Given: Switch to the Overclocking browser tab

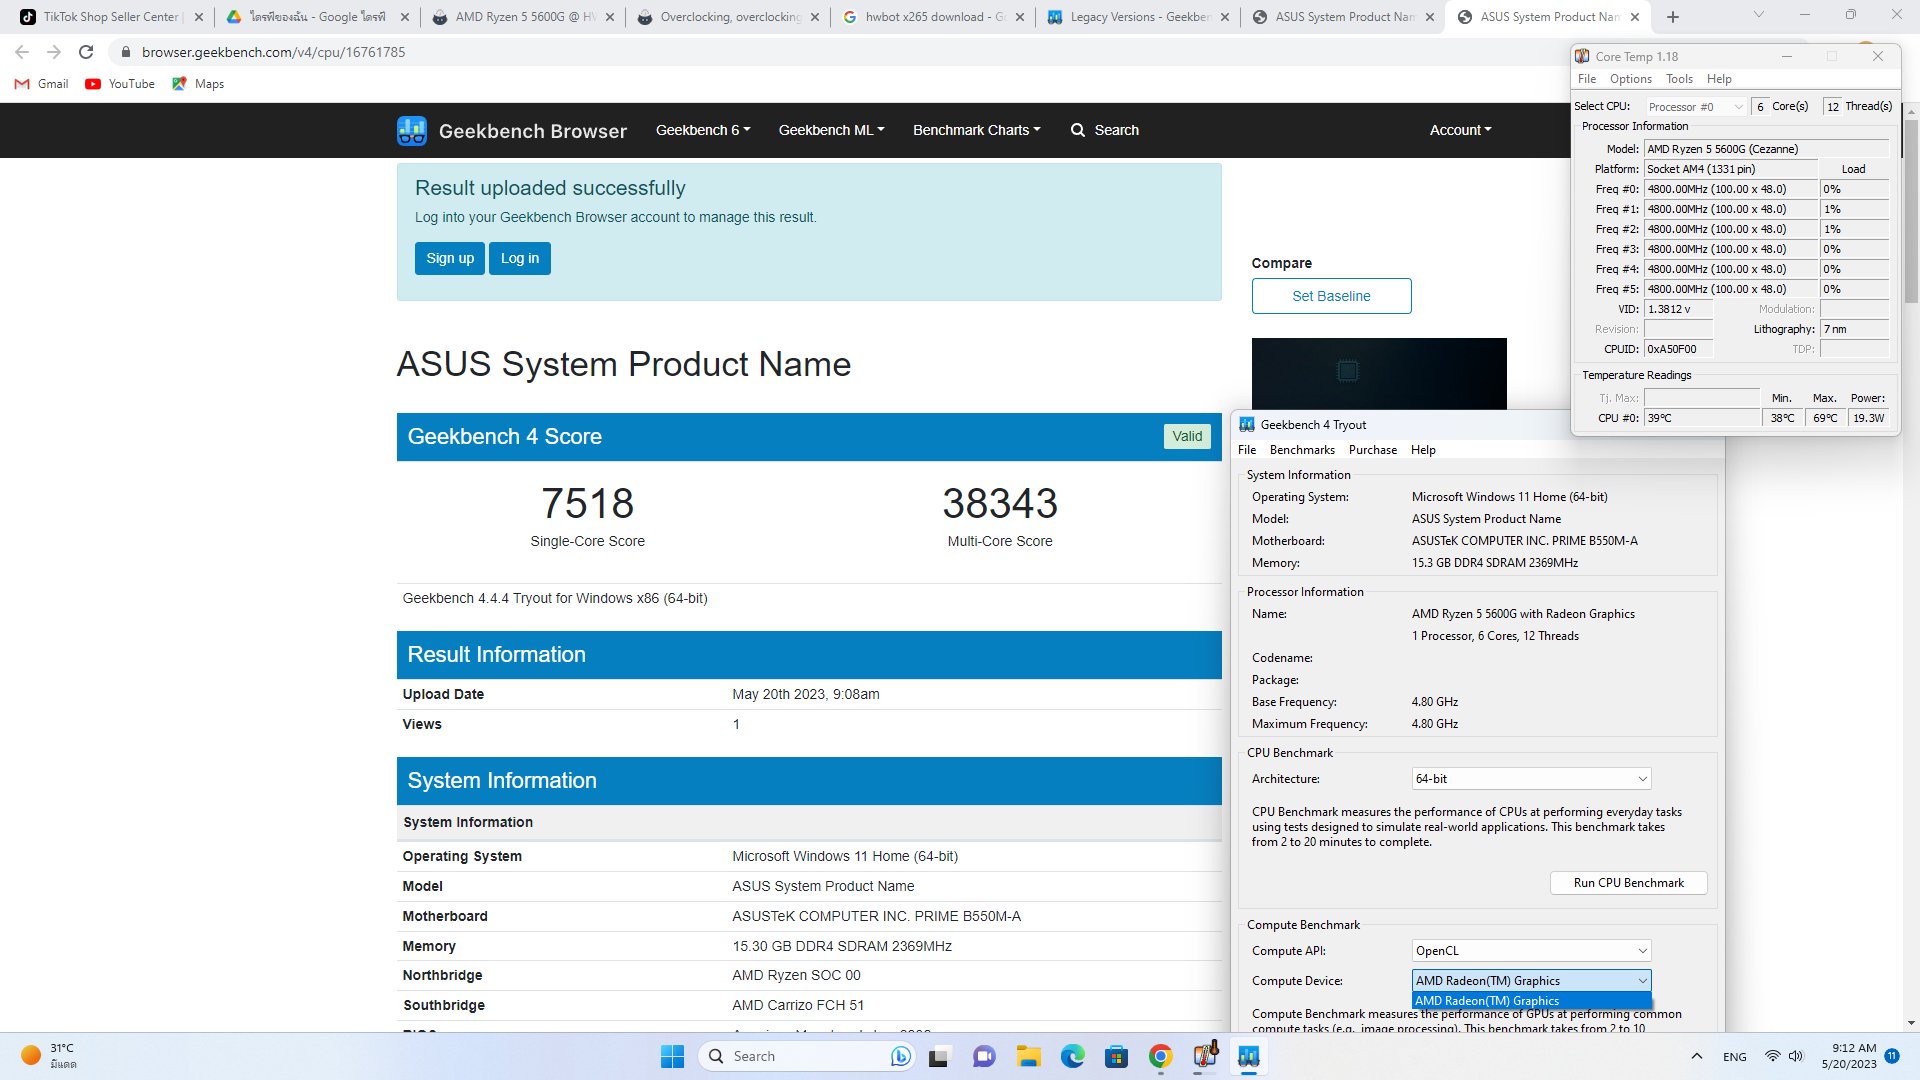Looking at the screenshot, I should (x=729, y=17).
